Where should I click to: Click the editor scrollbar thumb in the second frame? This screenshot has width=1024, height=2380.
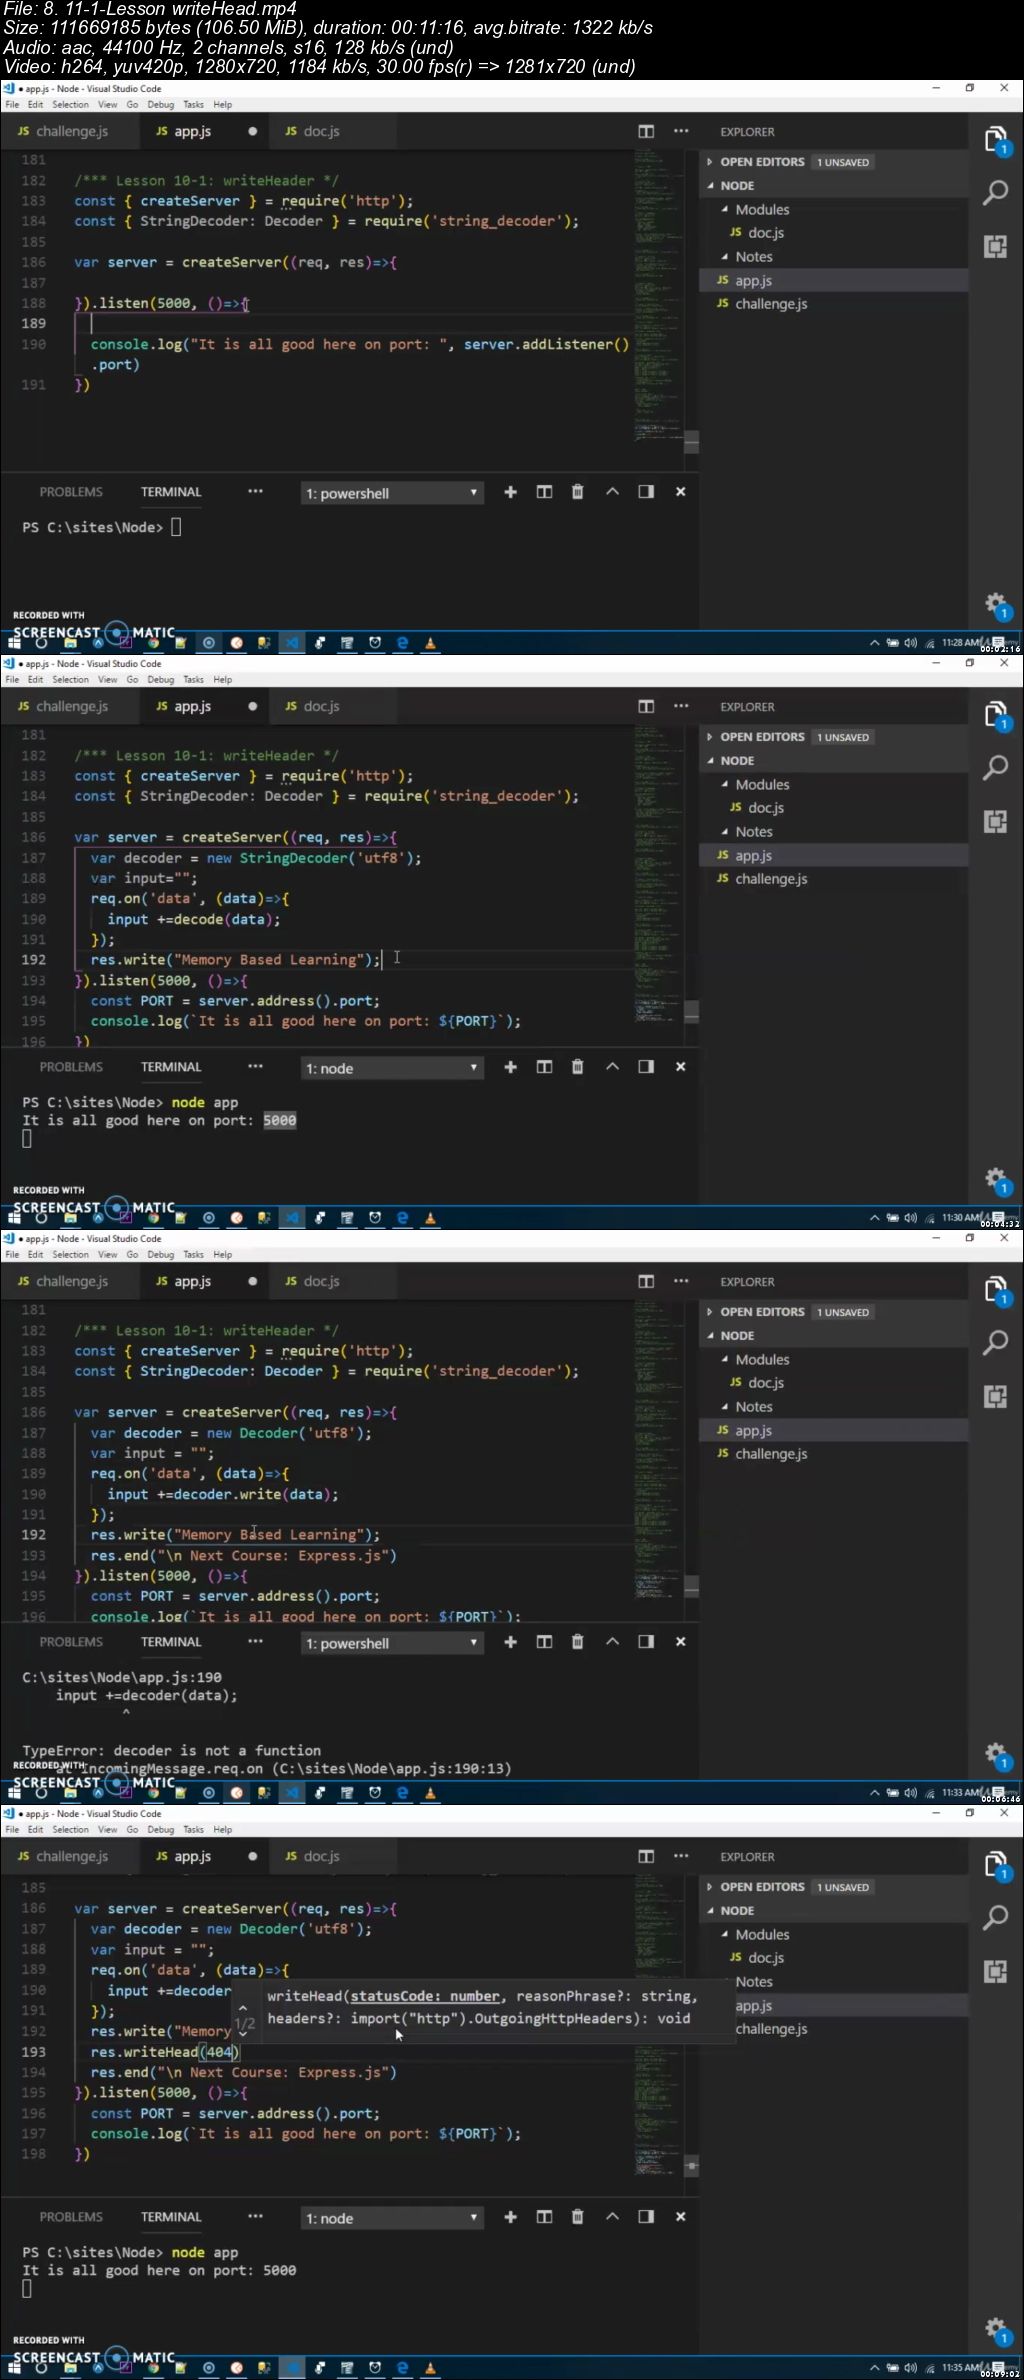[691, 1012]
